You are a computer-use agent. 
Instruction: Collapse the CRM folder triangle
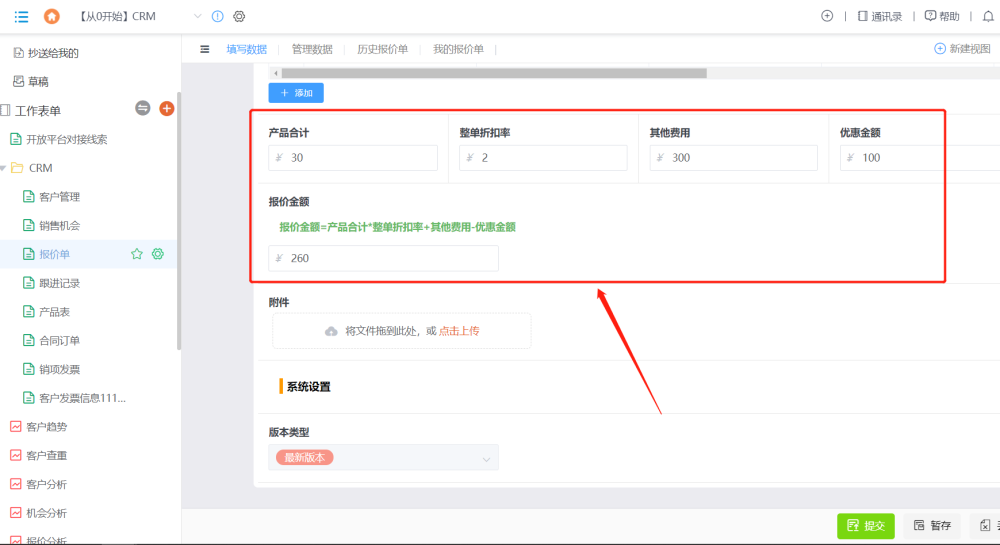pyautogui.click(x=4, y=168)
